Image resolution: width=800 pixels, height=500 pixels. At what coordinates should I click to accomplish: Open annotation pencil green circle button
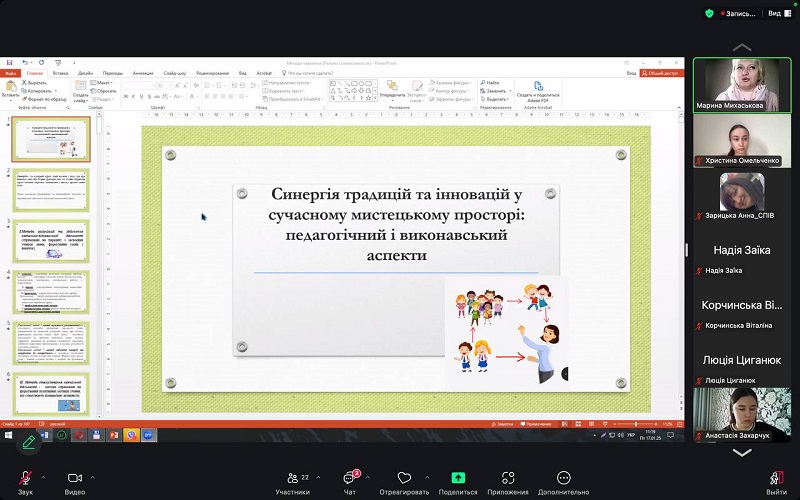click(29, 442)
